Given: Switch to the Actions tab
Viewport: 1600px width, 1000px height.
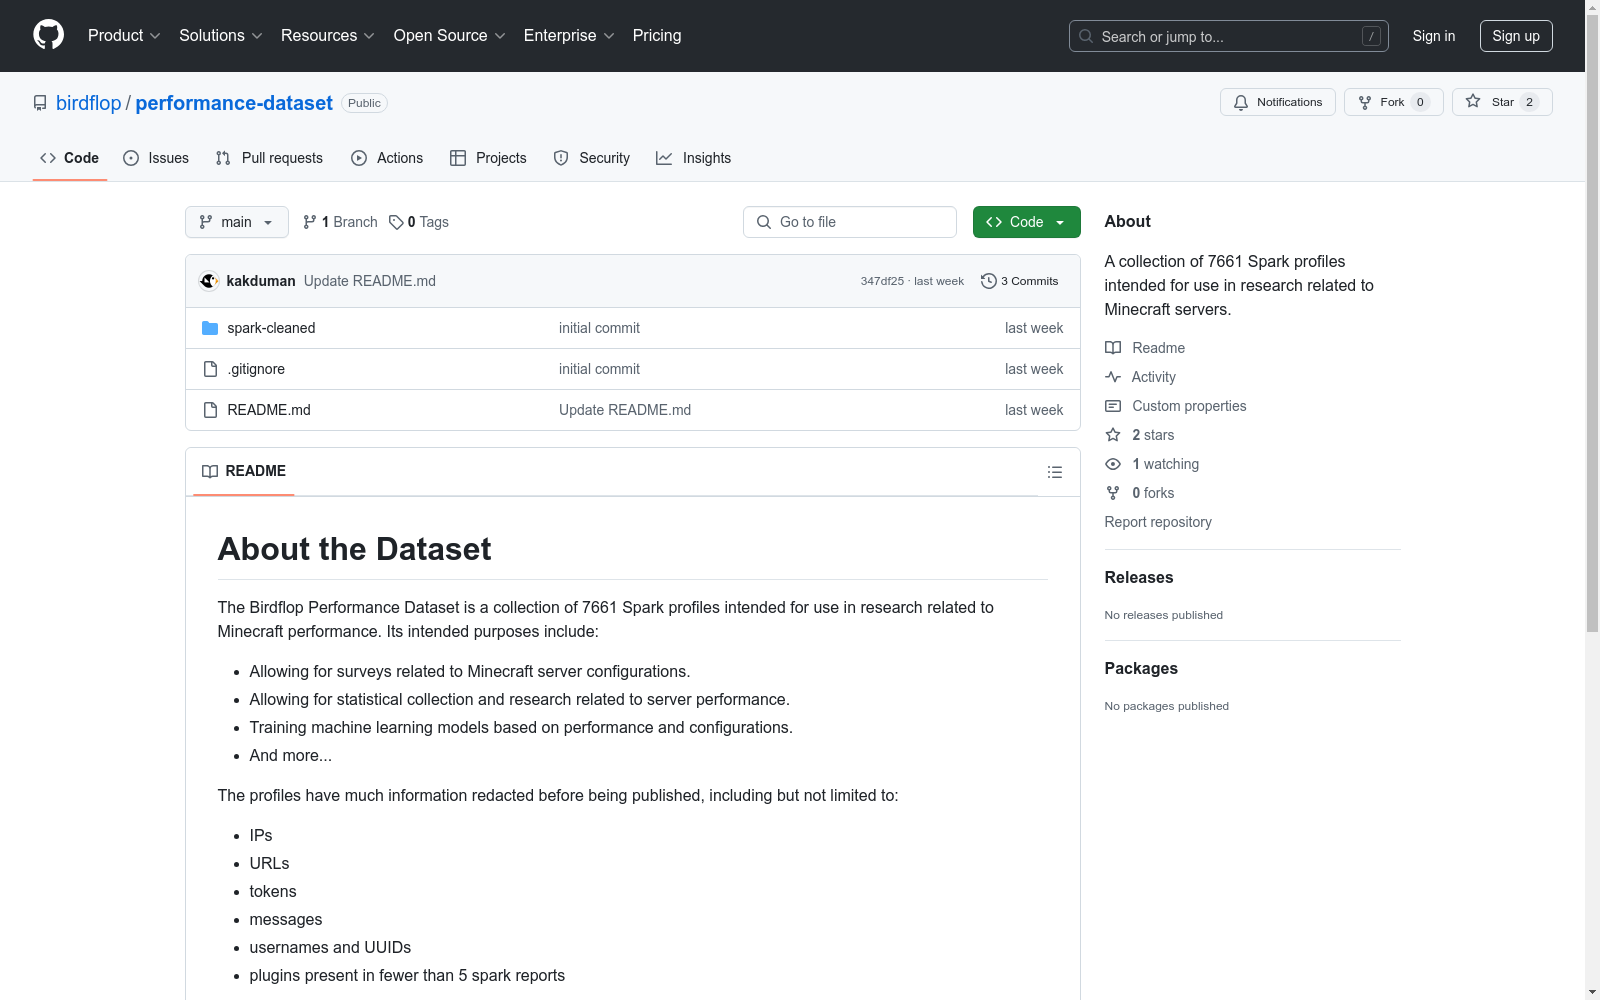Looking at the screenshot, I should point(387,158).
